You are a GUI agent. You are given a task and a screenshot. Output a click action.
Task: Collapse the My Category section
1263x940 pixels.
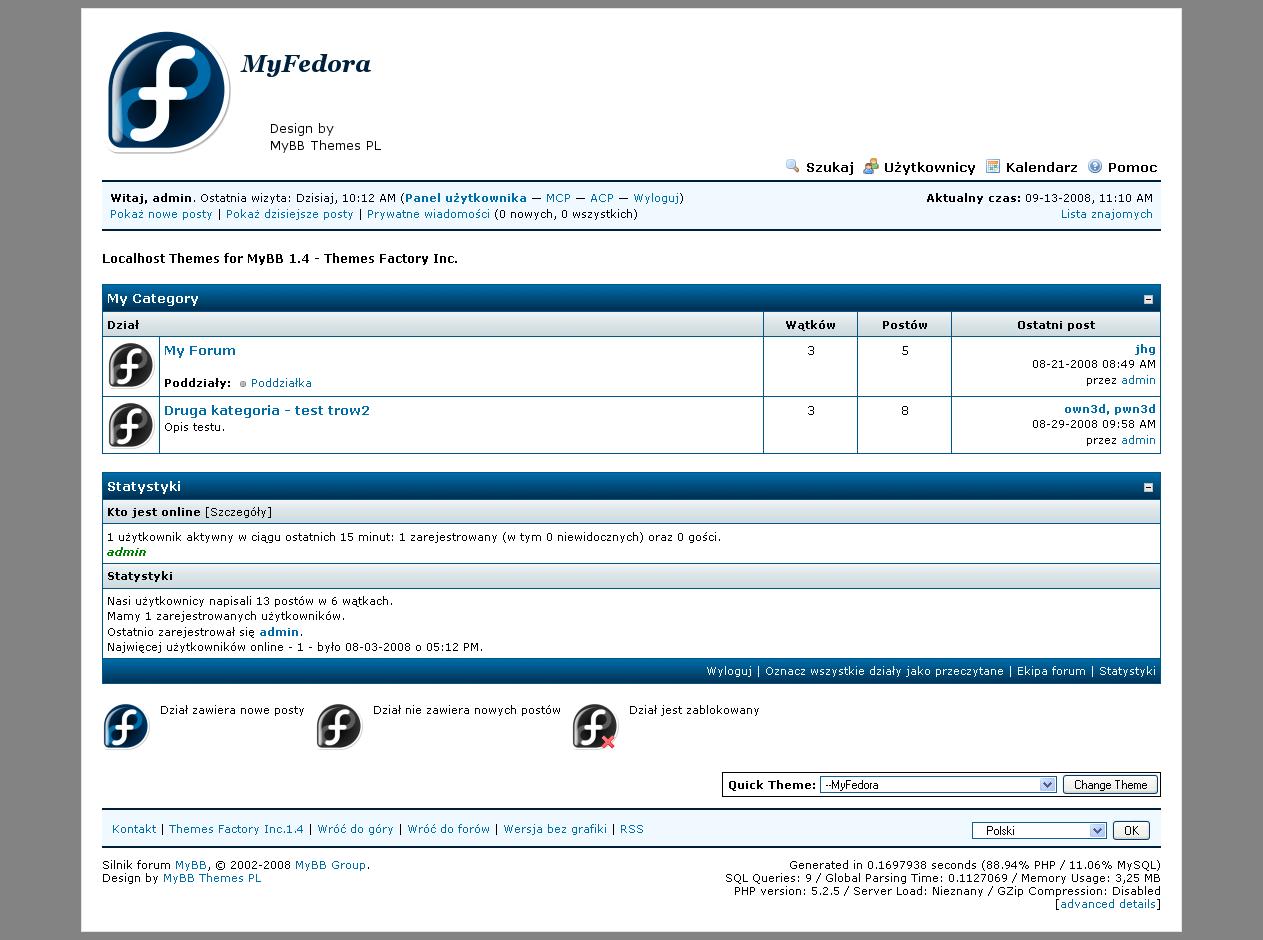coord(1148,299)
